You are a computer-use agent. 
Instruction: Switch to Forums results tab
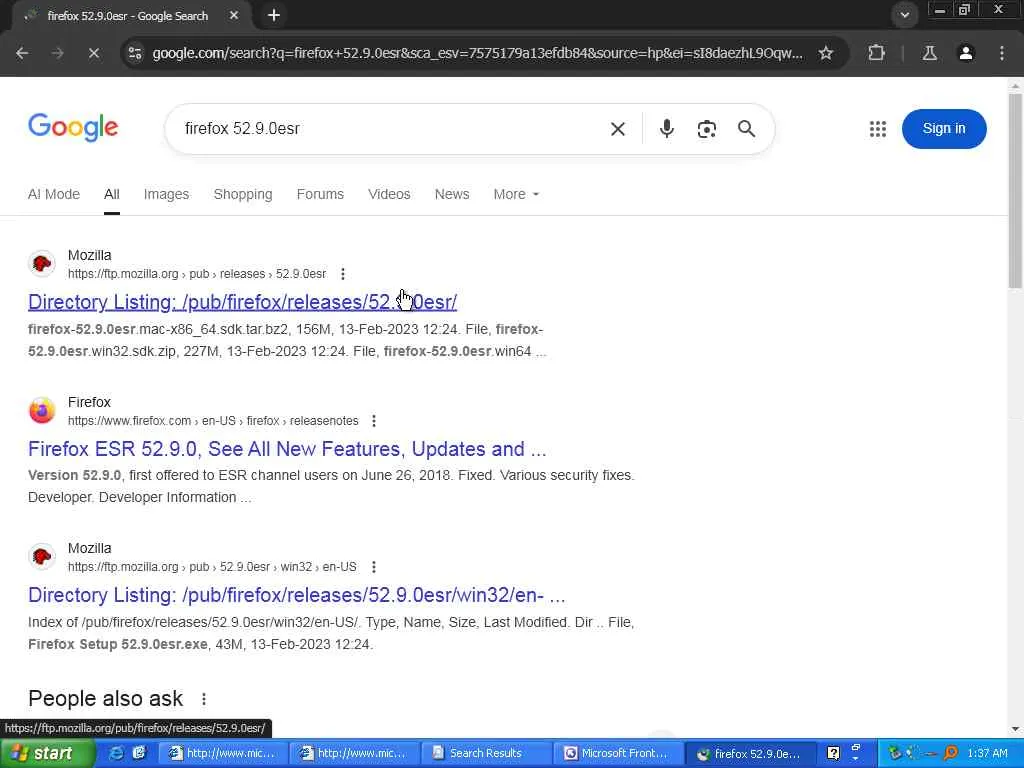click(320, 194)
